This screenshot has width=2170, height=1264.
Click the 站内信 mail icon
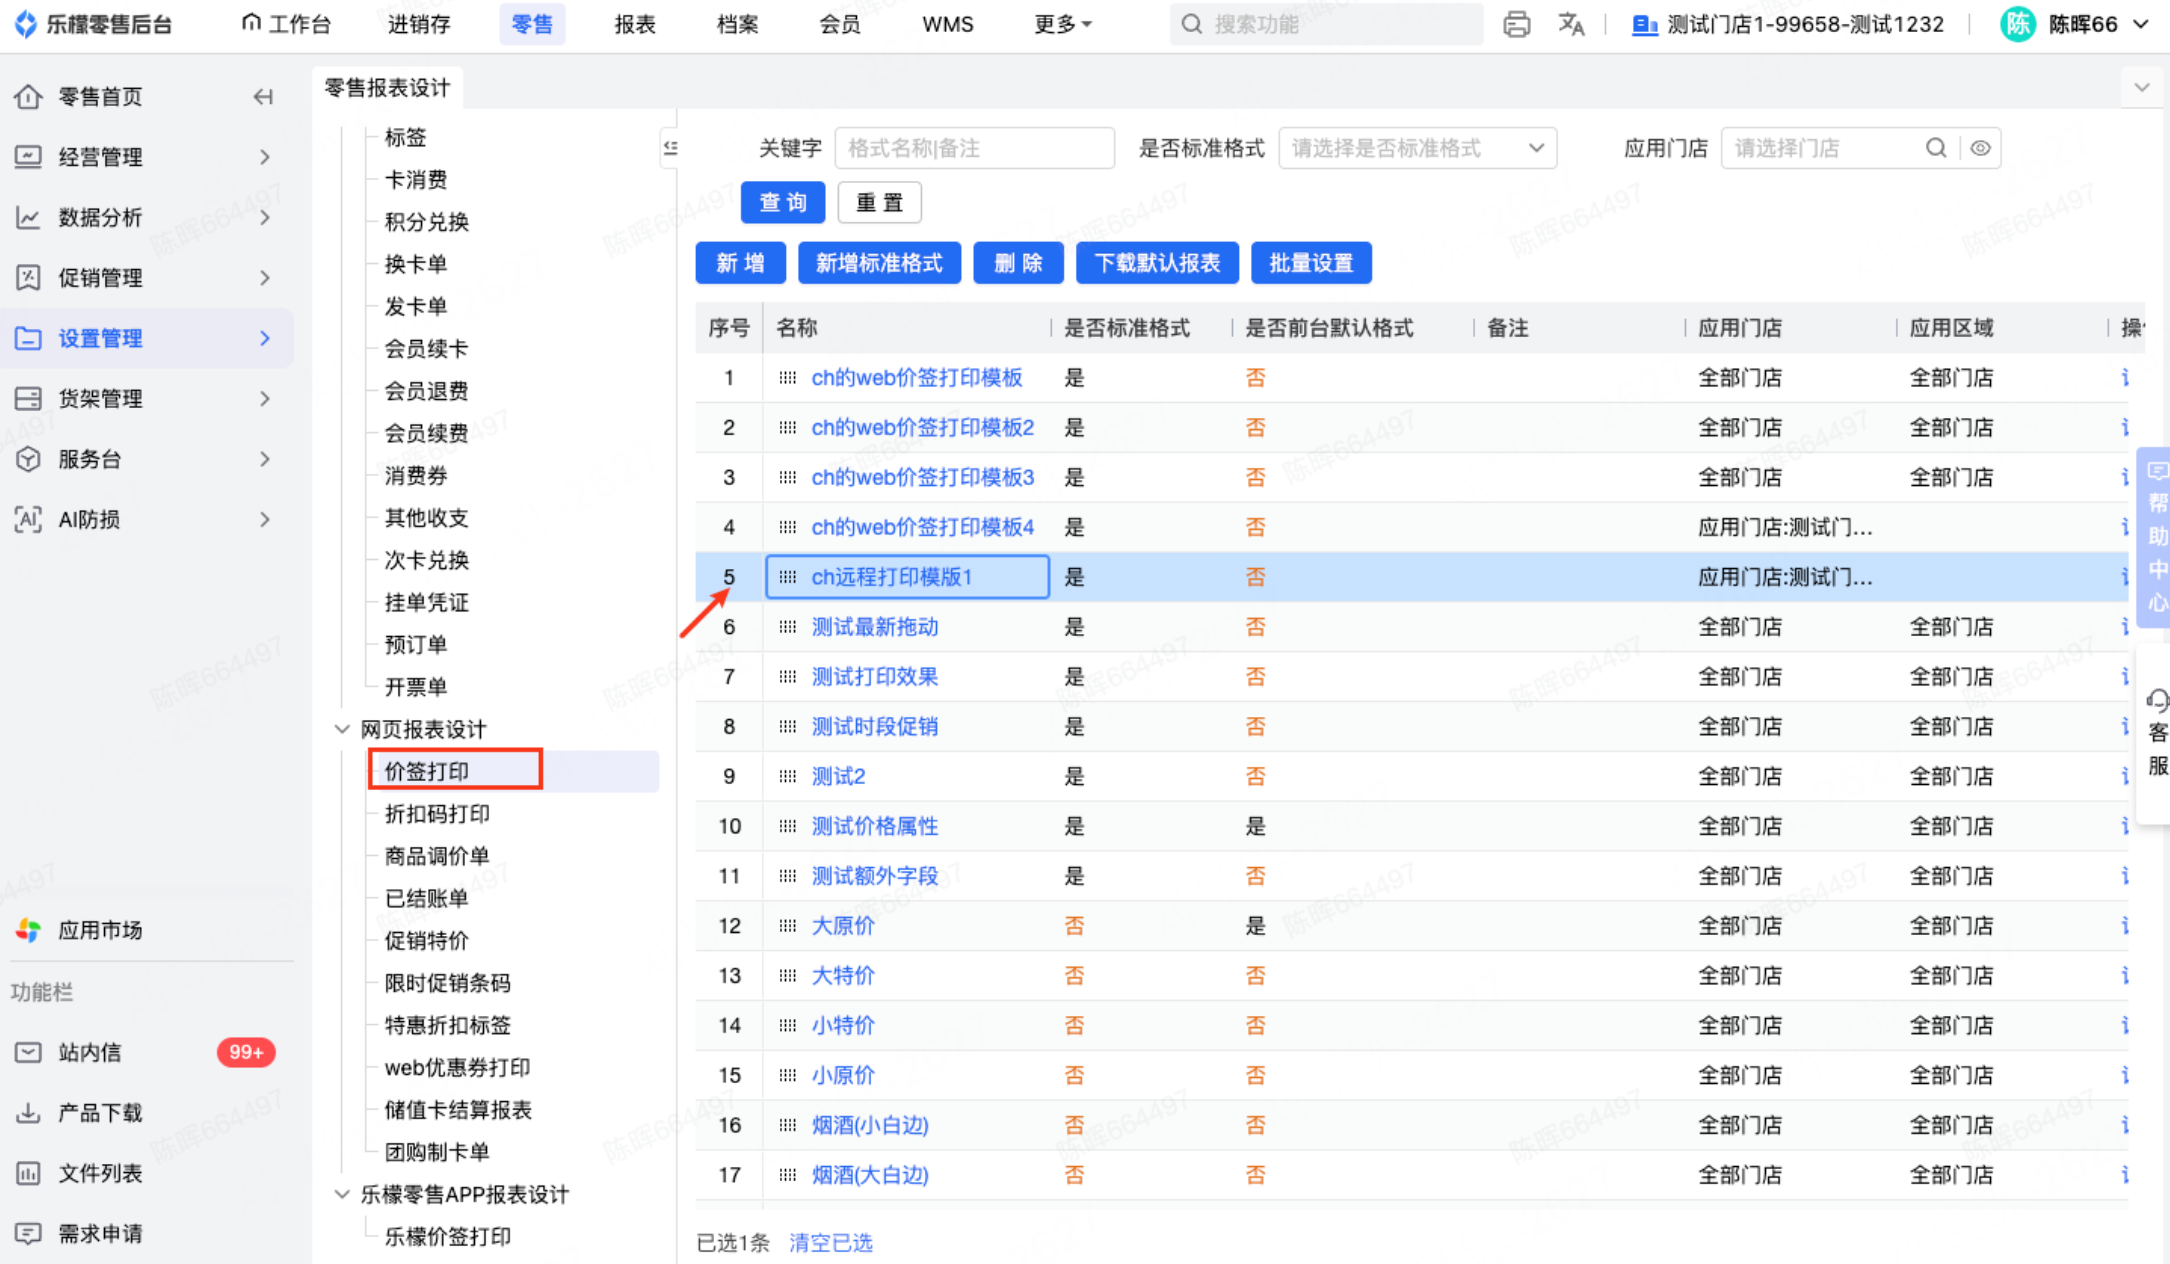(x=28, y=1052)
